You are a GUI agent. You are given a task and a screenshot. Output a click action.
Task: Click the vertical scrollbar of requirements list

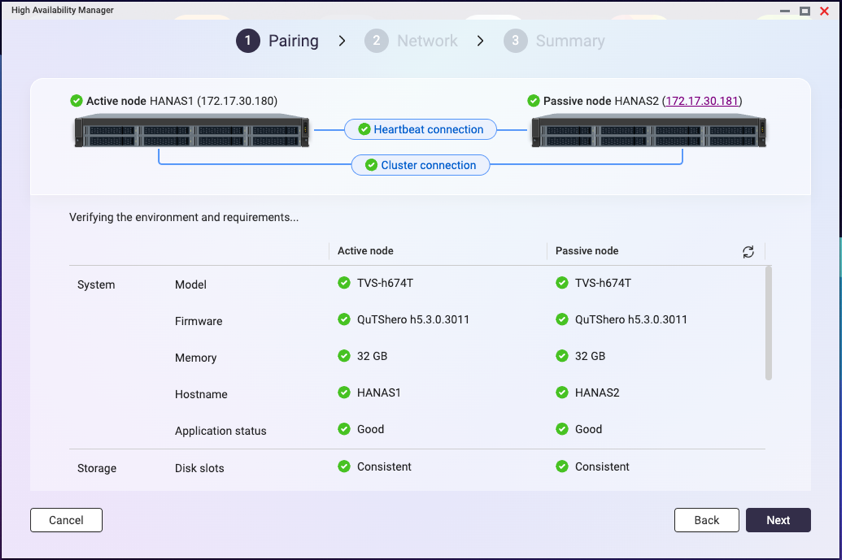point(768,322)
